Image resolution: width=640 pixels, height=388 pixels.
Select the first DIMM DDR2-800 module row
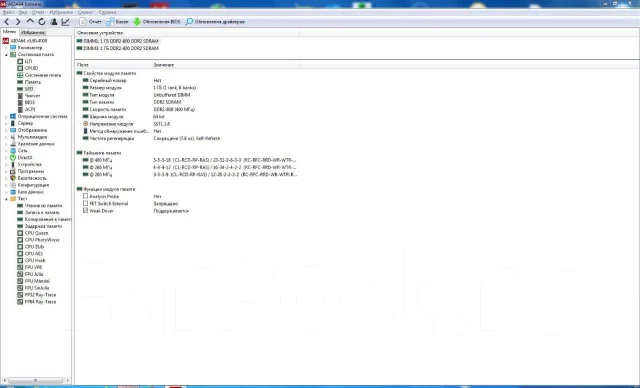pyautogui.click(x=118, y=41)
